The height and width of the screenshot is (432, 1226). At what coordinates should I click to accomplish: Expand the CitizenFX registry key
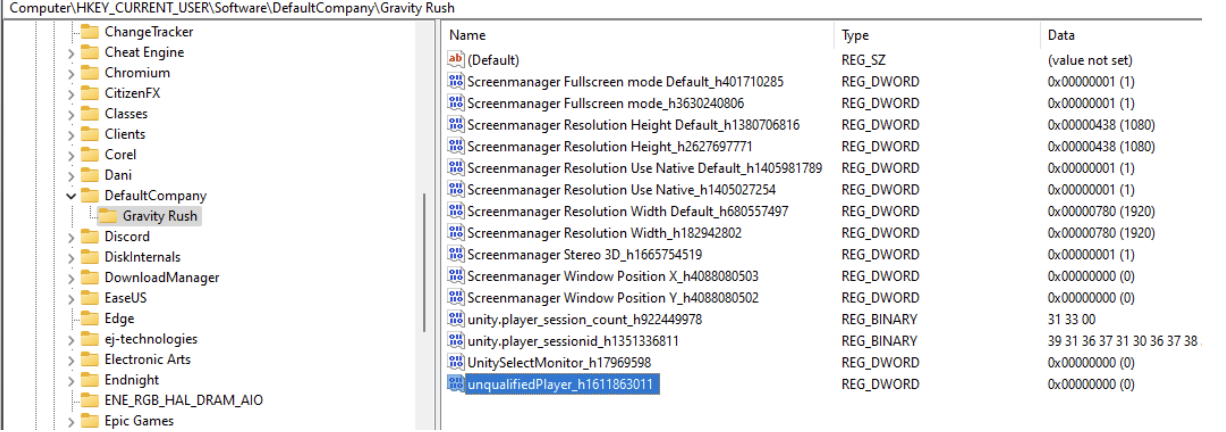(x=70, y=93)
